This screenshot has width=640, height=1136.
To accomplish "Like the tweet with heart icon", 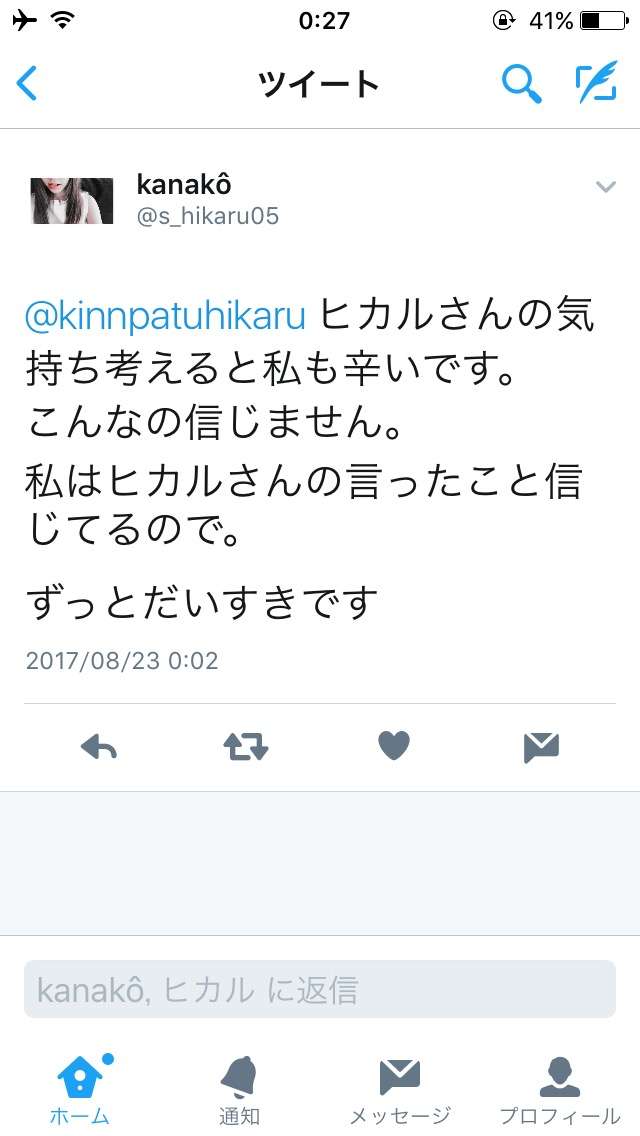I will [x=394, y=746].
